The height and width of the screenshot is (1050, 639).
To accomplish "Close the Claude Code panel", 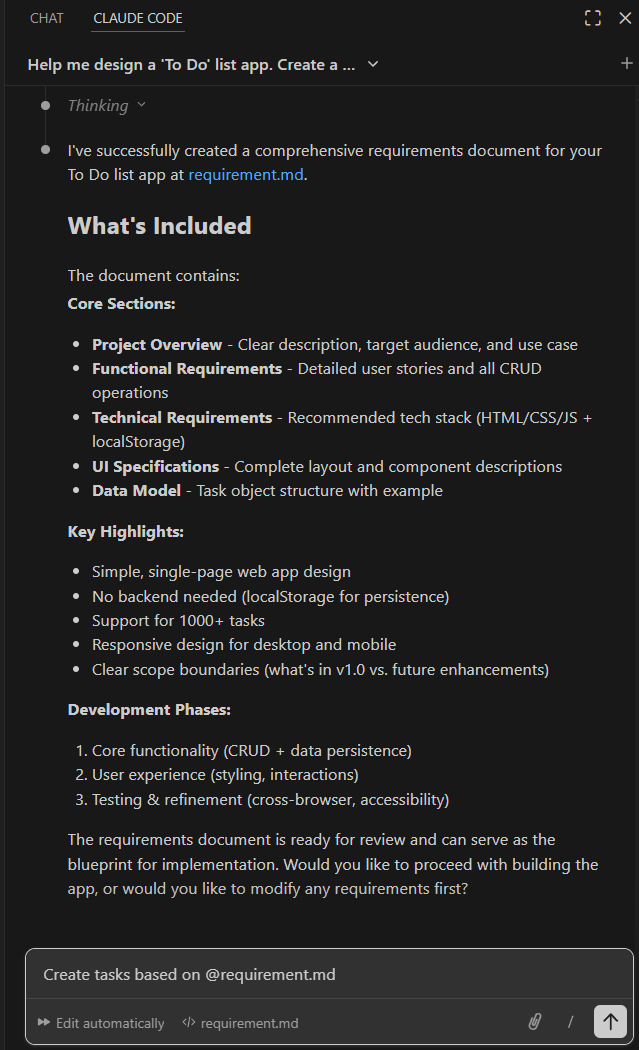I will 625,18.
